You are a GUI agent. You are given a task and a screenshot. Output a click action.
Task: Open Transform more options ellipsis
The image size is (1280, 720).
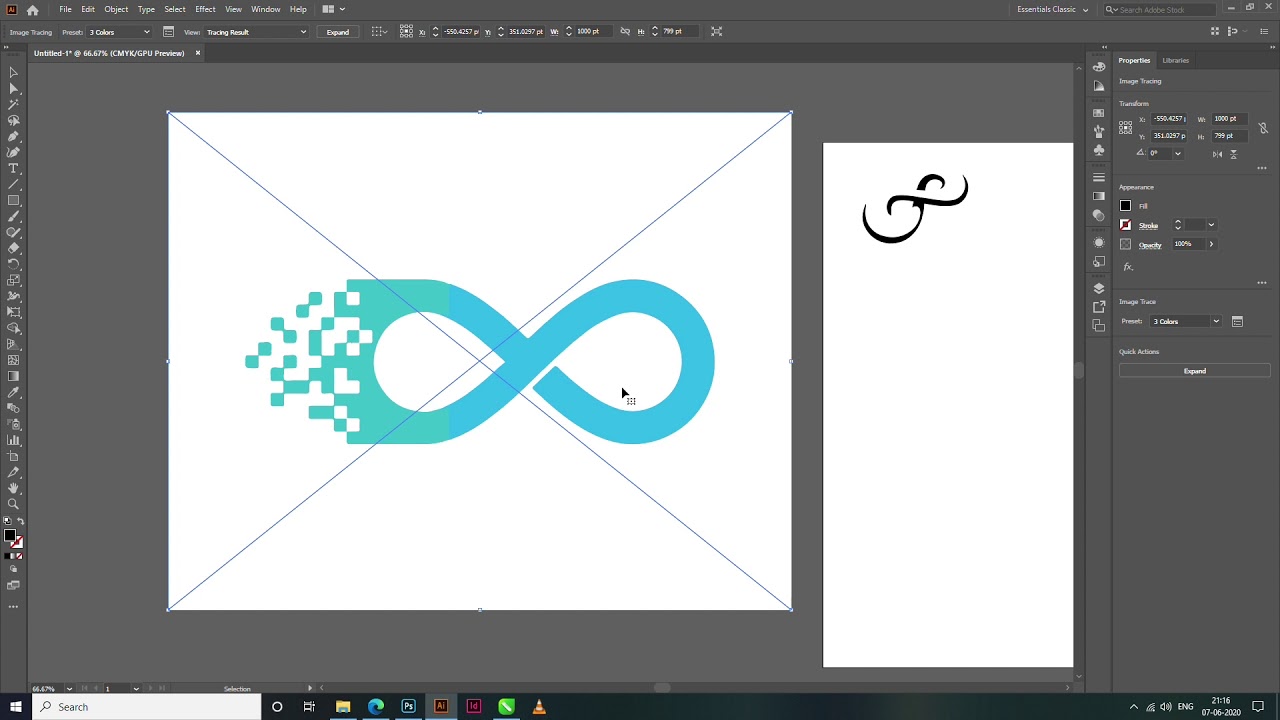point(1262,168)
